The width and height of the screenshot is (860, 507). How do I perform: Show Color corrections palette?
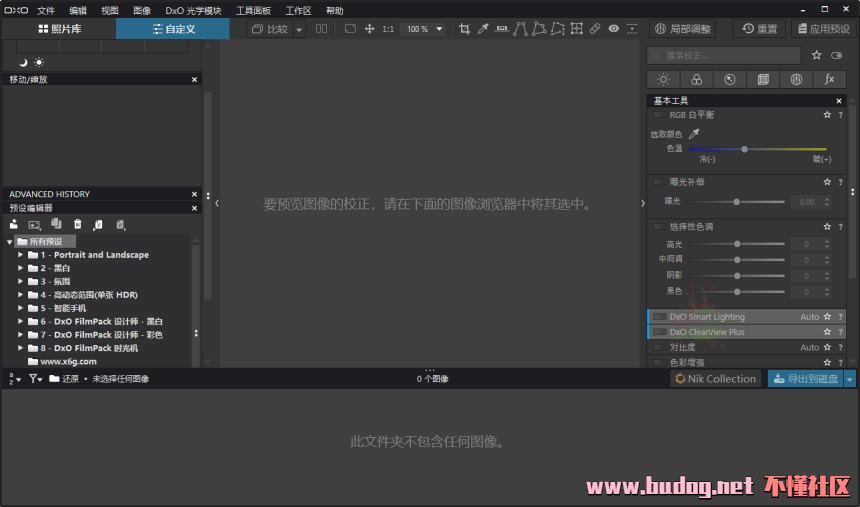(697, 80)
